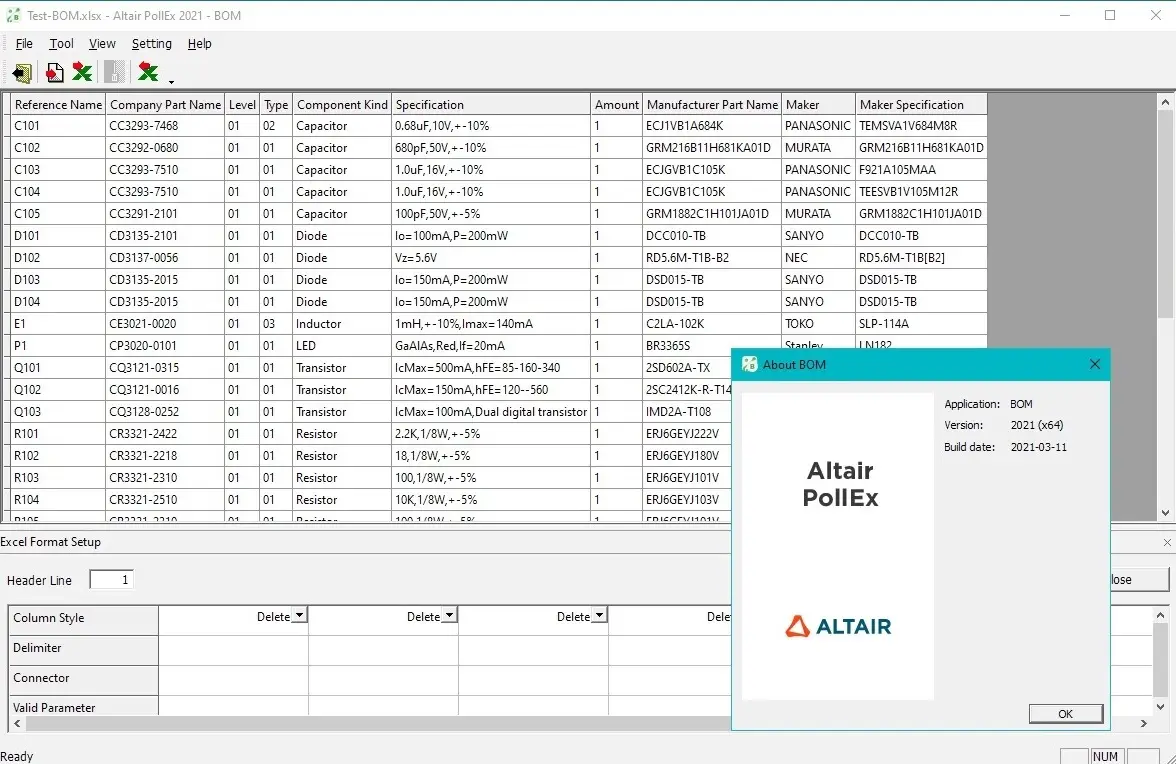
Task: Select cell GRM216B11H681KA01D under Manufacturer Part Name
Action: point(712,148)
